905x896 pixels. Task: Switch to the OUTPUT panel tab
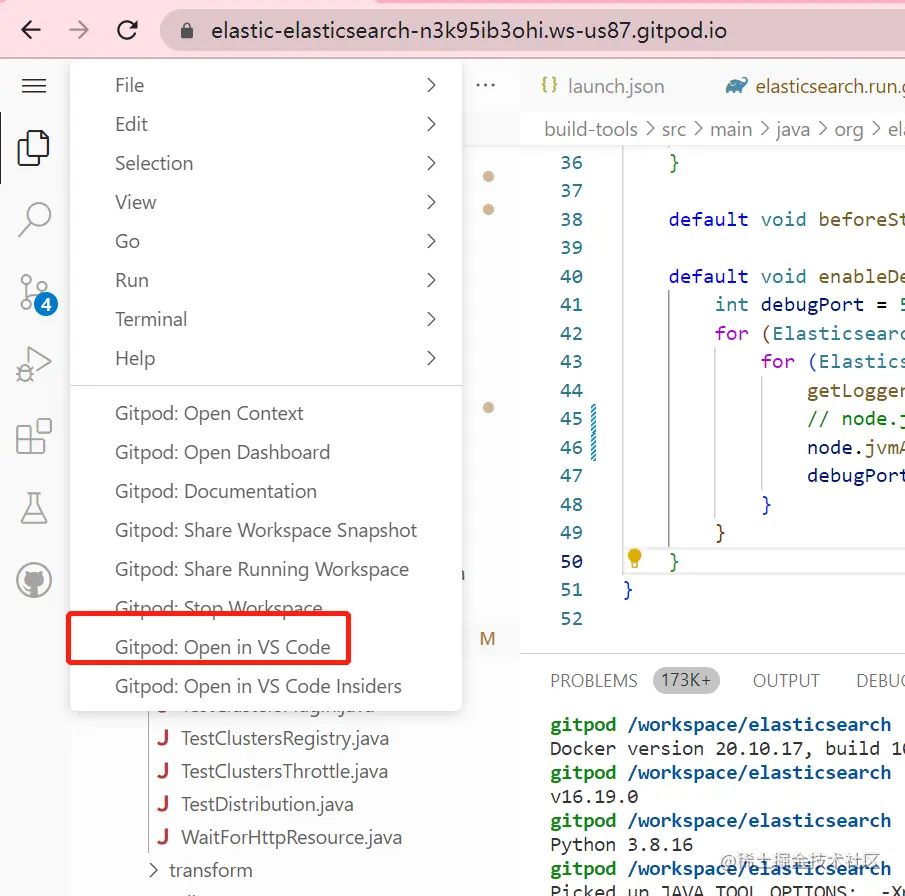tap(786, 680)
